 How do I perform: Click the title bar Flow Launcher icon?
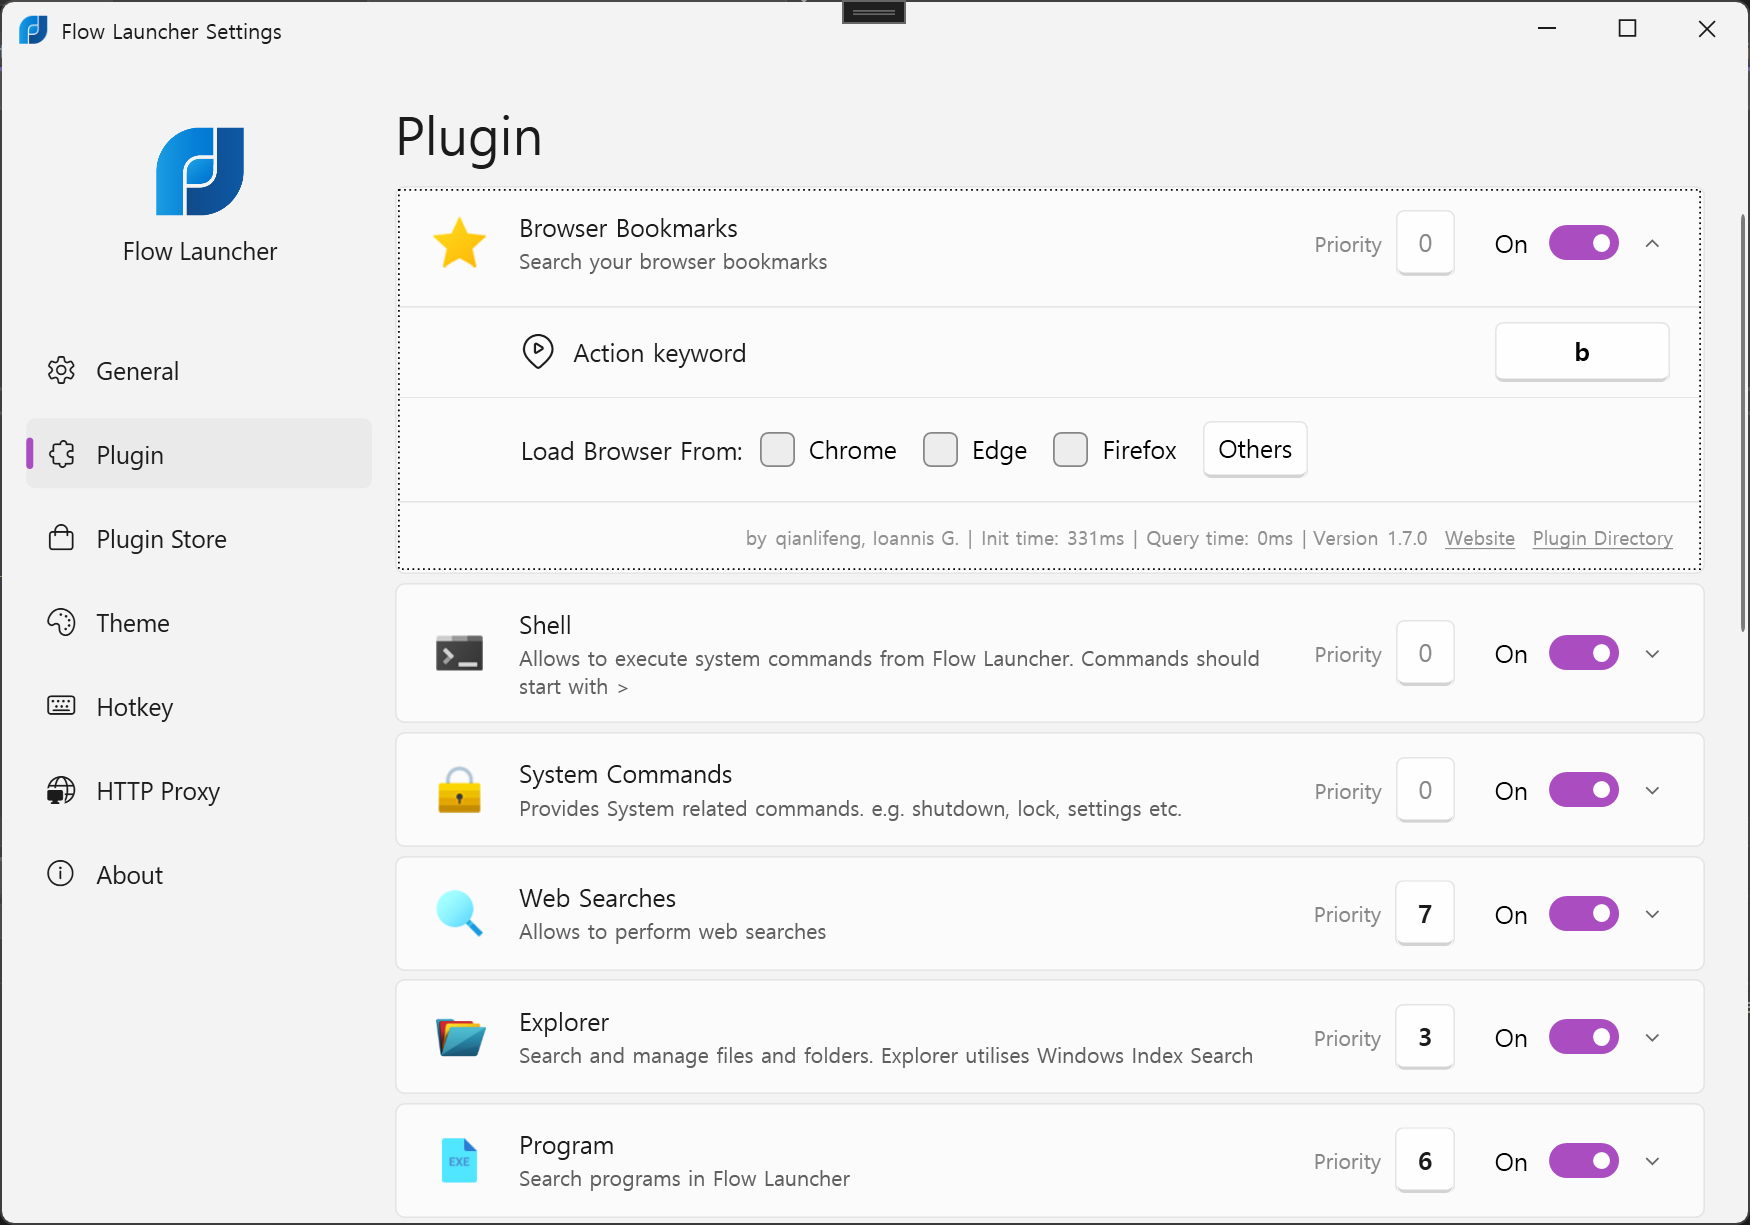(33, 30)
